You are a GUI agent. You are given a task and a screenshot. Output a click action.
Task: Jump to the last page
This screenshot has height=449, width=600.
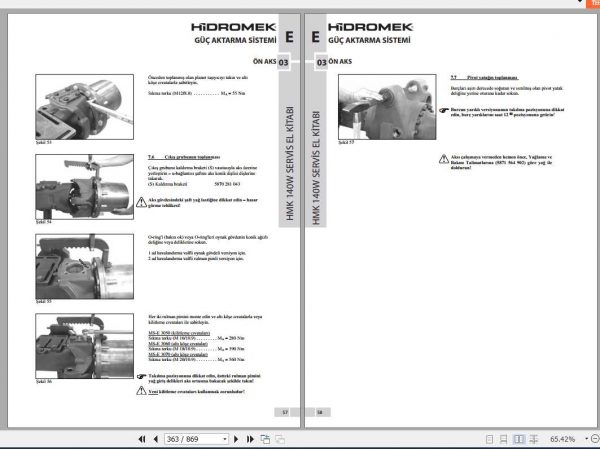pyautogui.click(x=250, y=439)
